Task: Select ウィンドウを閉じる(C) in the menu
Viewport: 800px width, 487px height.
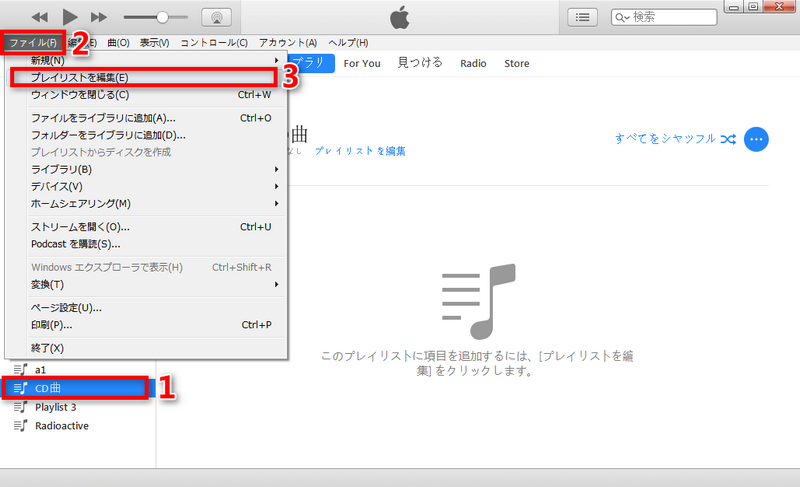Action: [x=146, y=95]
